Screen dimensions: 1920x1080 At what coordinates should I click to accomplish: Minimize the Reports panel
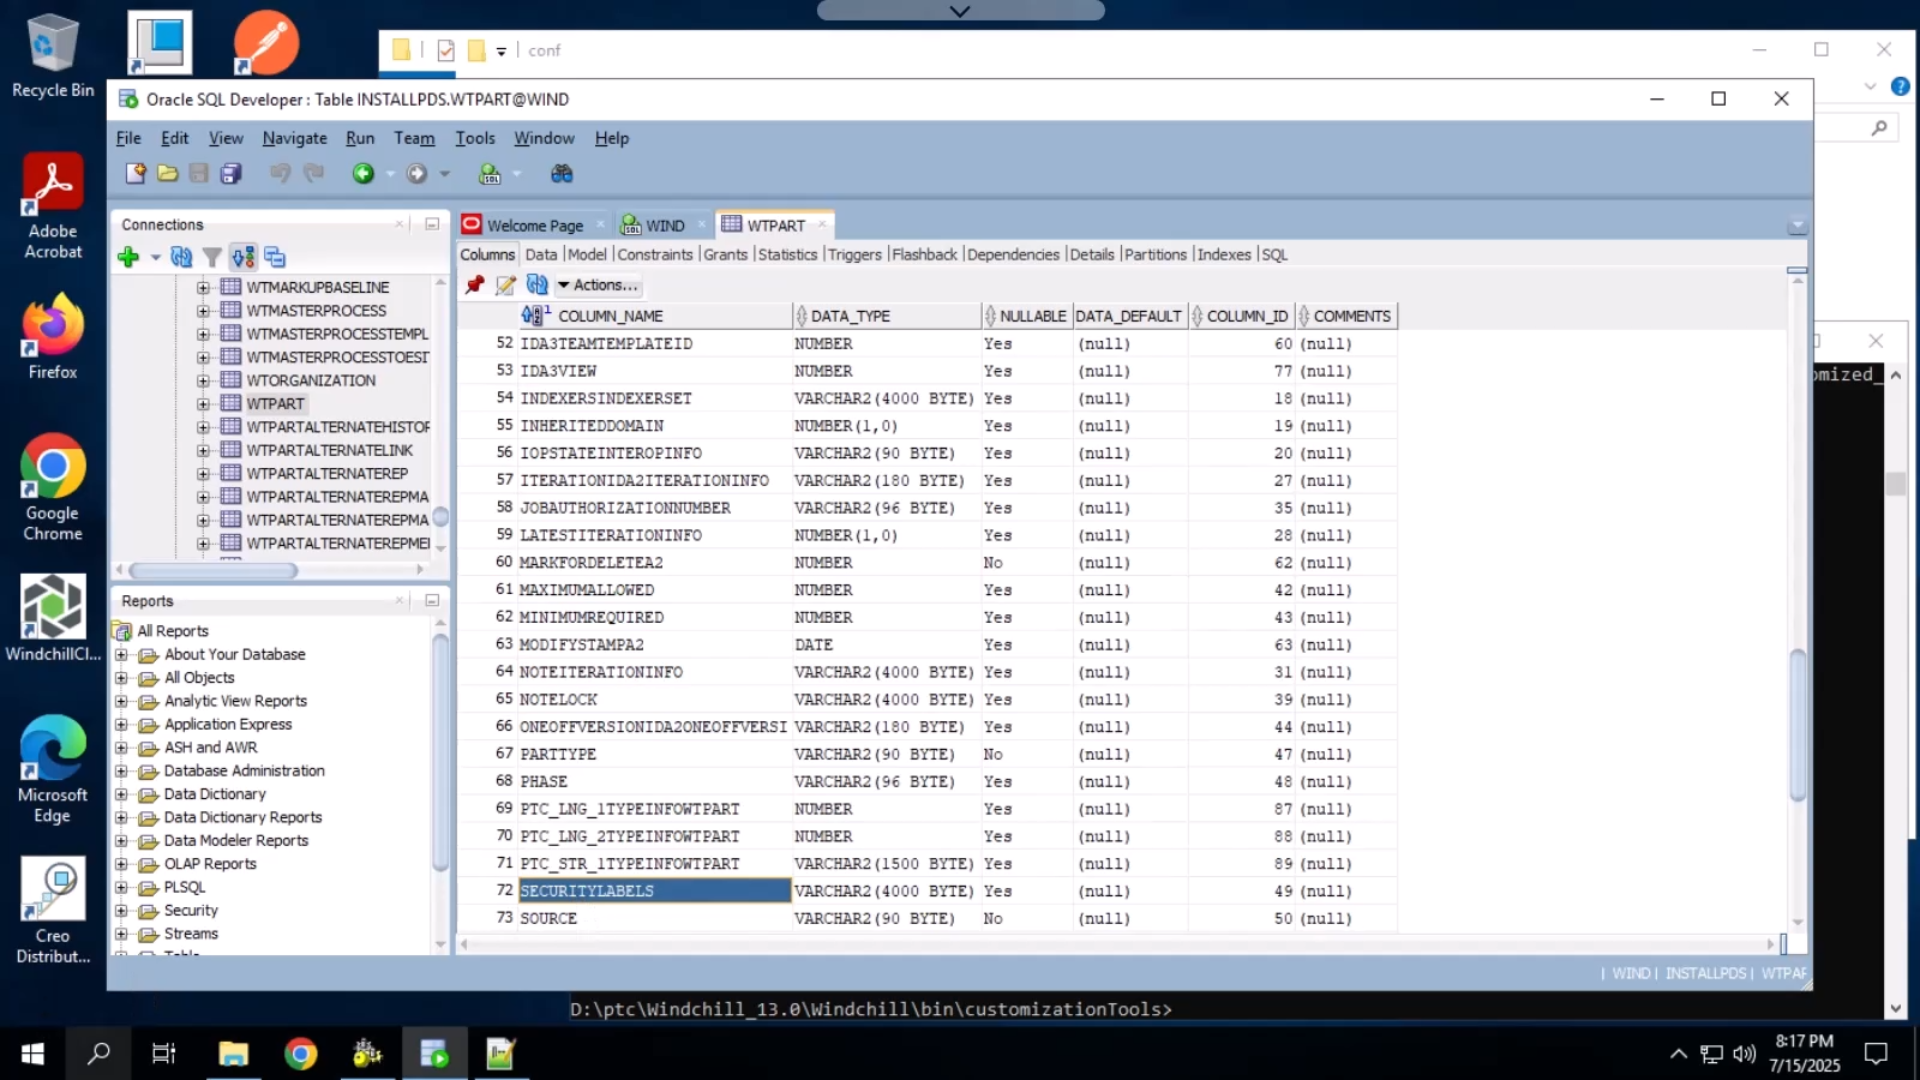[432, 600]
